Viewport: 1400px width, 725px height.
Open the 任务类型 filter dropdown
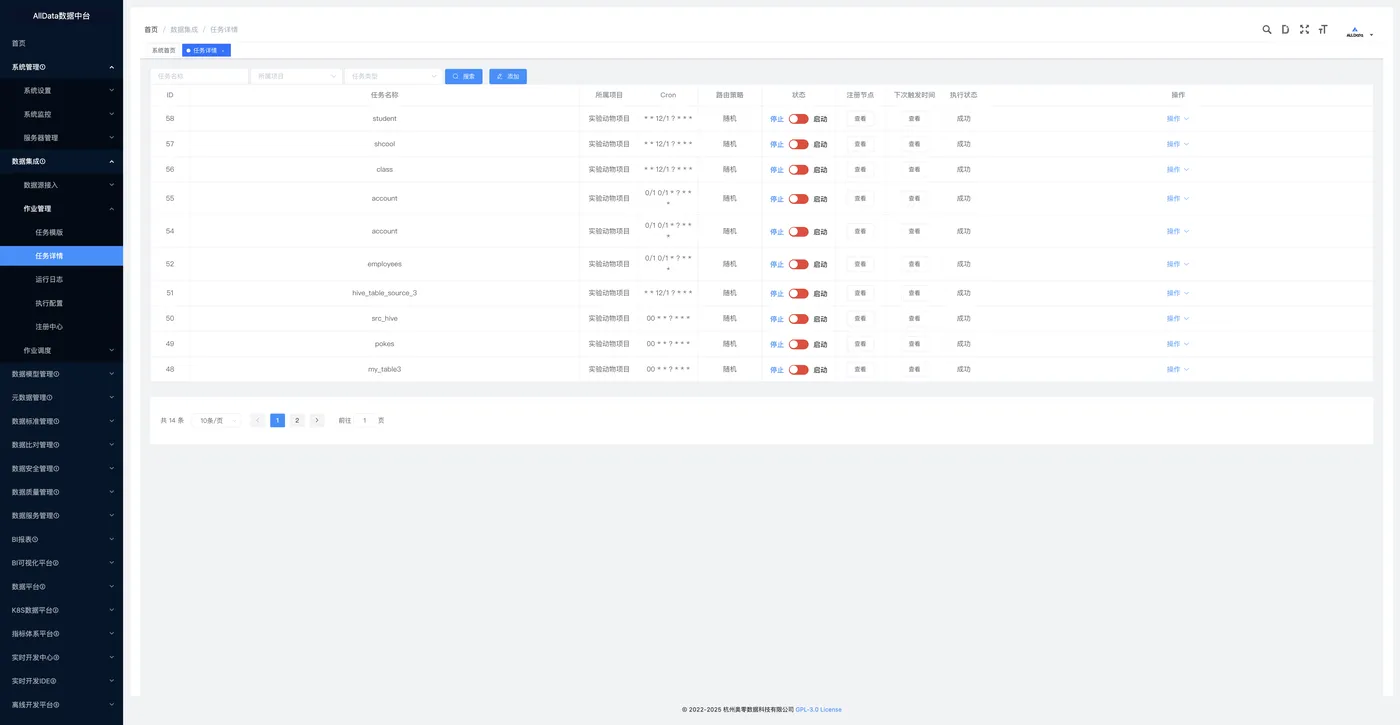click(x=392, y=76)
